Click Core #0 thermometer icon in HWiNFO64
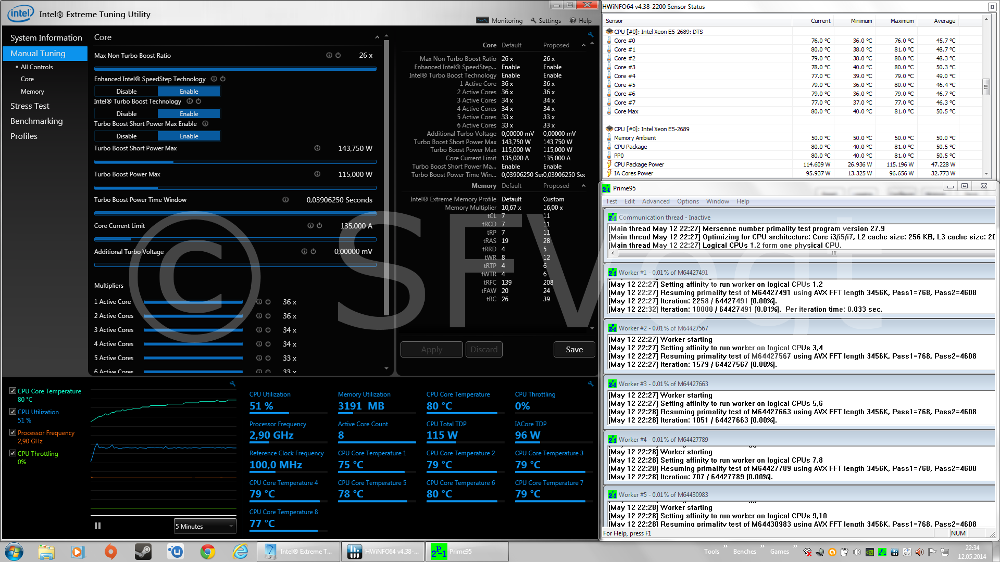 (x=609, y=40)
